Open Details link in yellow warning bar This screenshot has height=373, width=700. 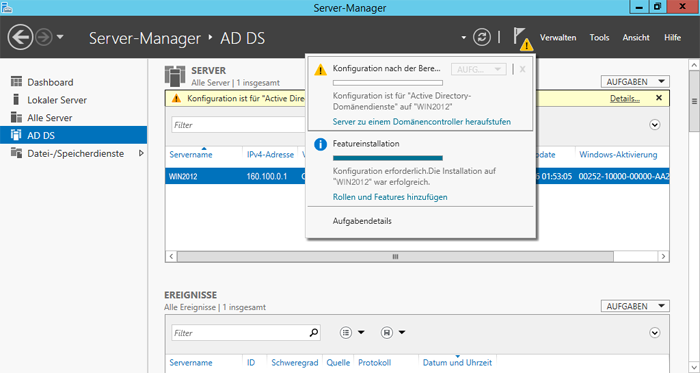pos(625,99)
